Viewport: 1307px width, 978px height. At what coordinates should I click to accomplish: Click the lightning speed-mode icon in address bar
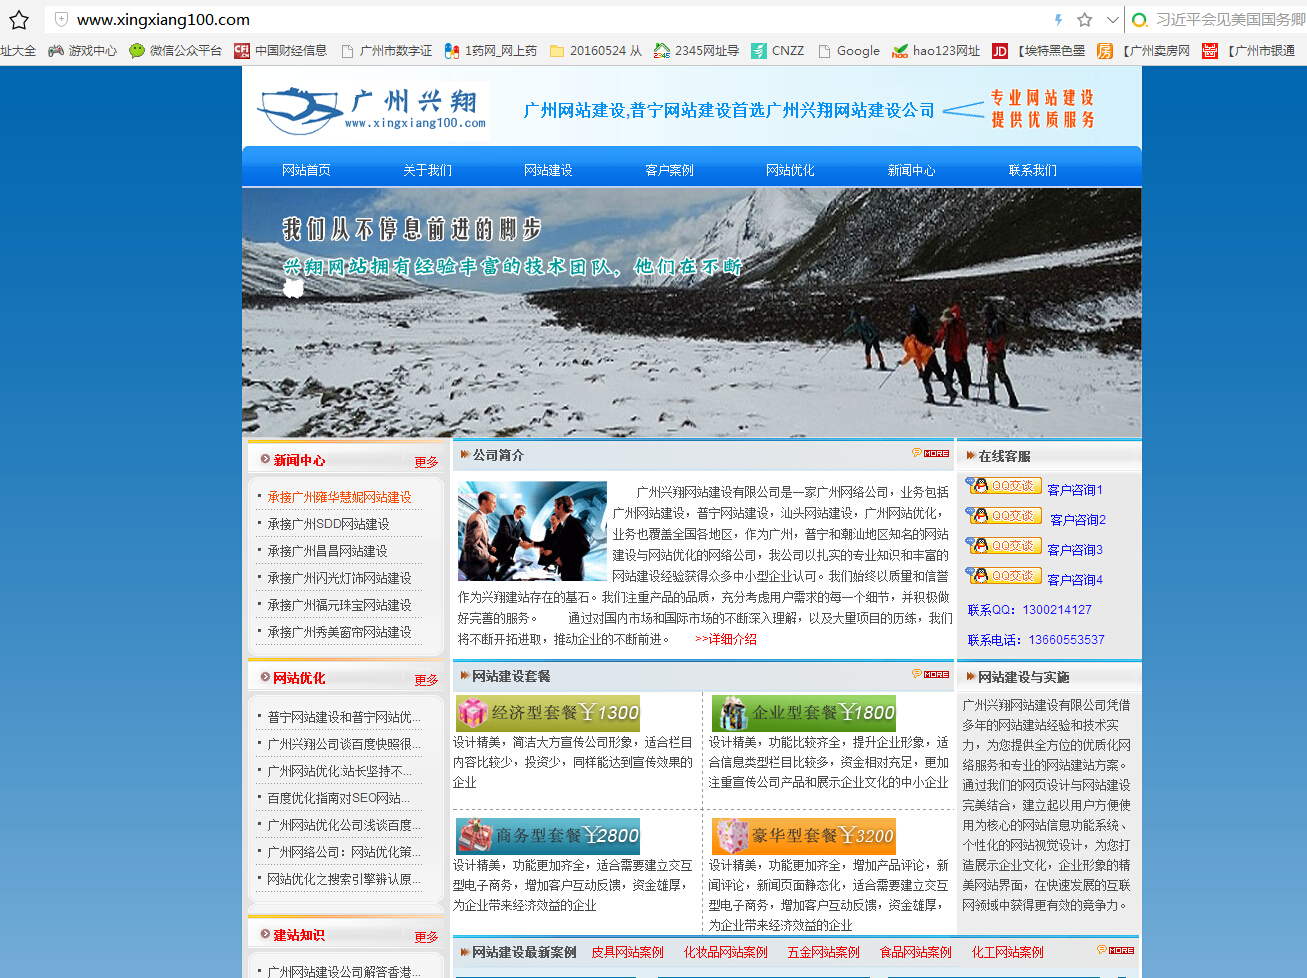click(1058, 20)
